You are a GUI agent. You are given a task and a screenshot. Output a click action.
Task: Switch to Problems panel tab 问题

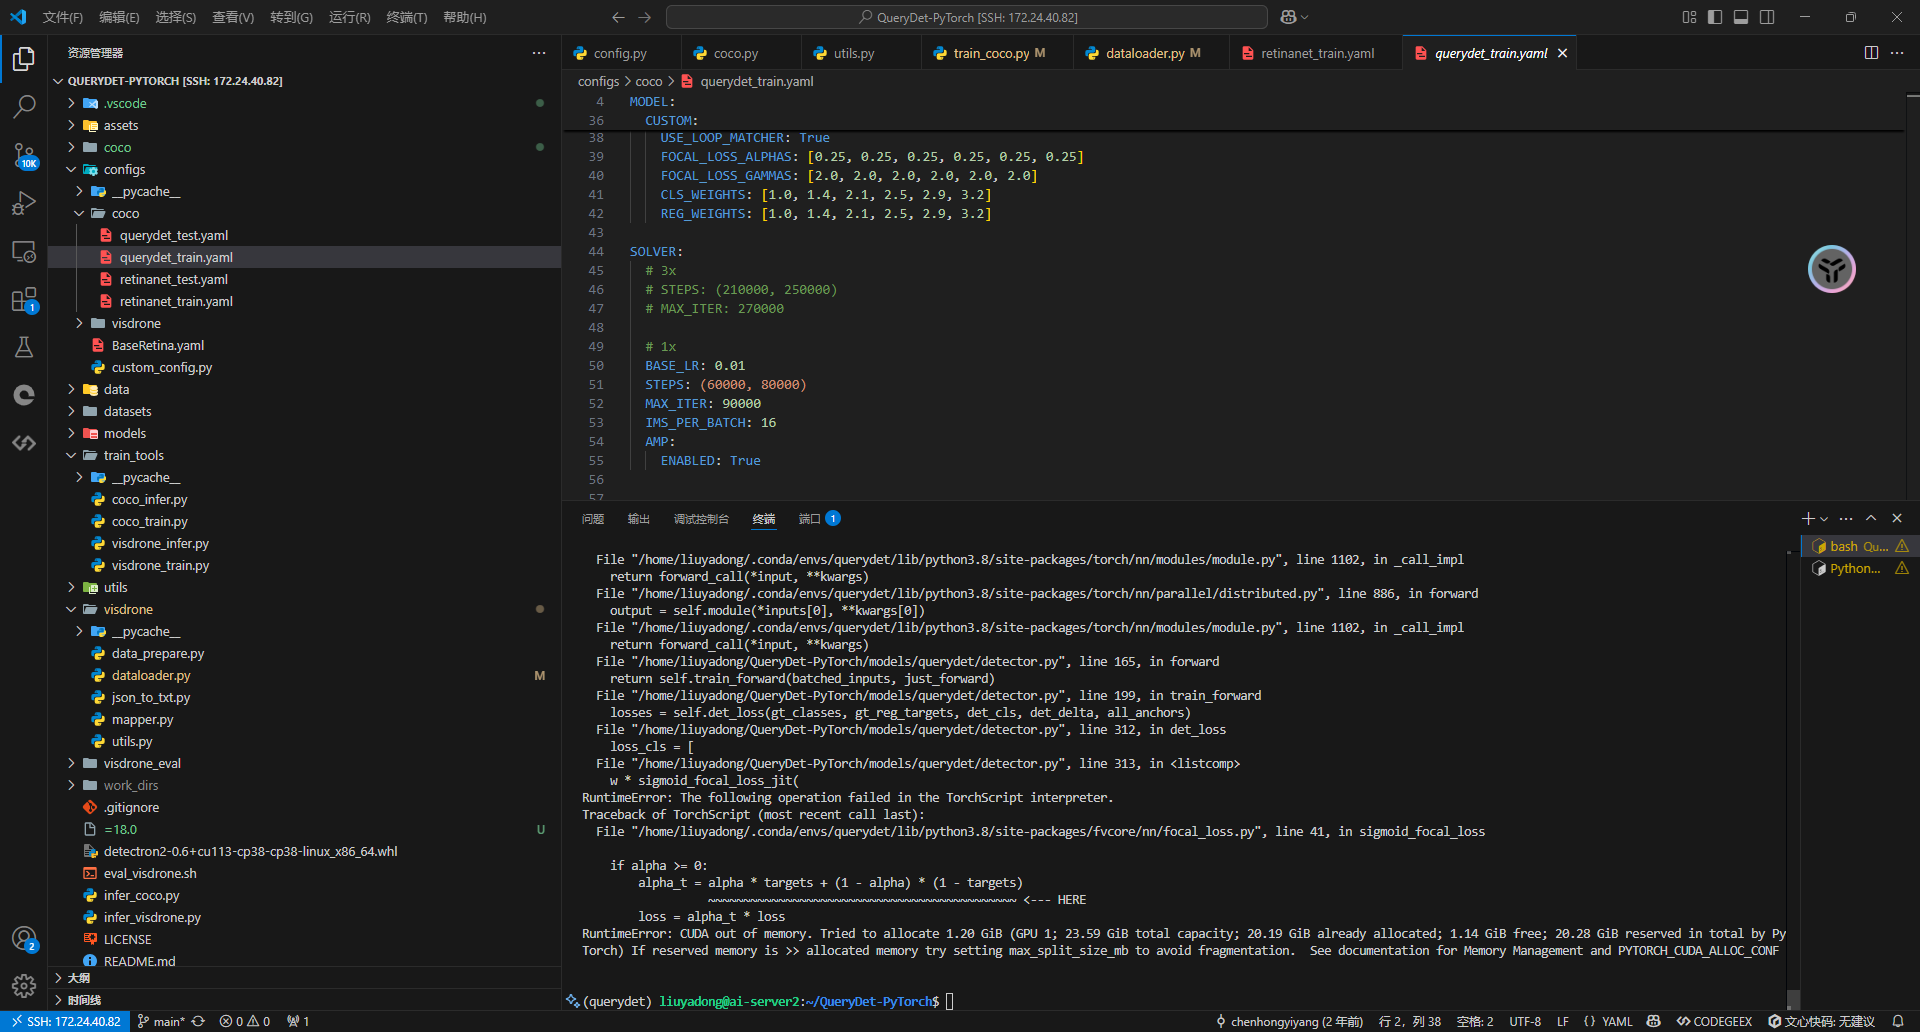[593, 518]
